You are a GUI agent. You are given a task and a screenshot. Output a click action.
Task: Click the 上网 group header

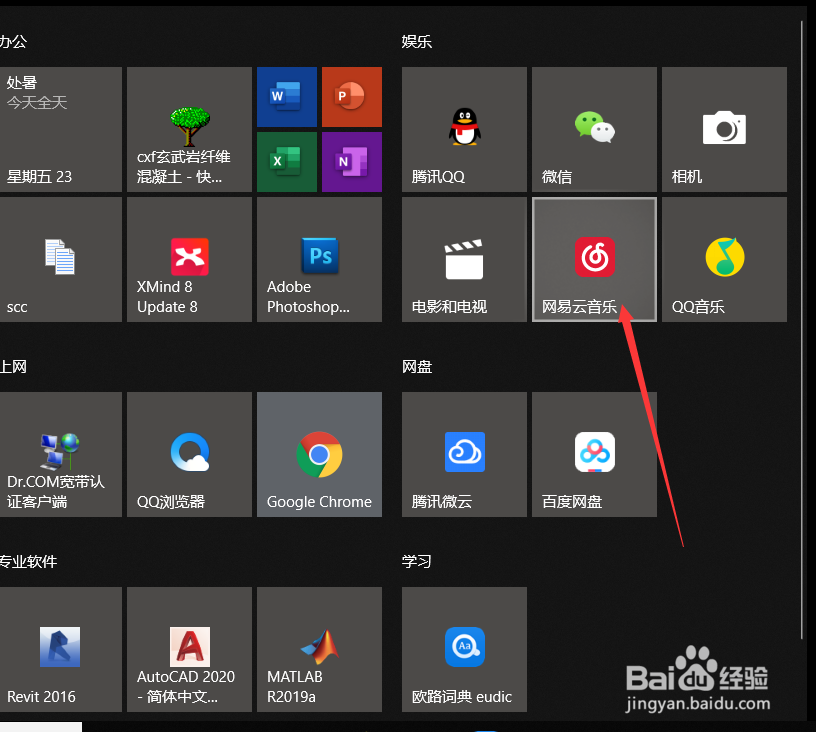click(x=13, y=367)
